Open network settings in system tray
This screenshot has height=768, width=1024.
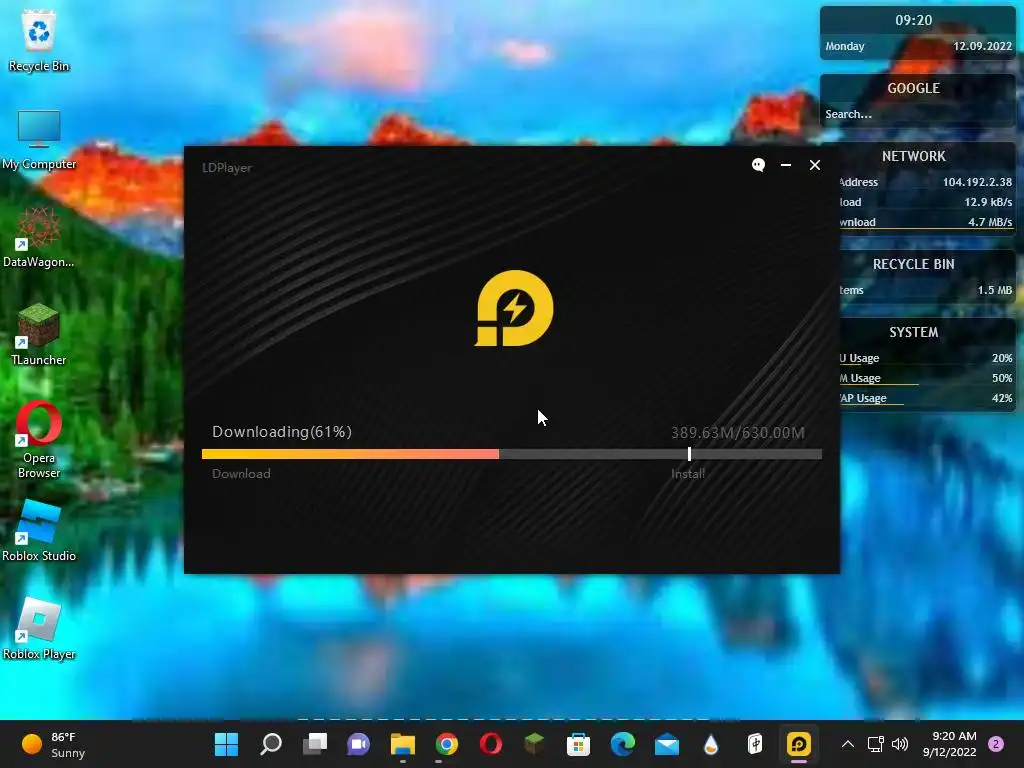tap(875, 744)
